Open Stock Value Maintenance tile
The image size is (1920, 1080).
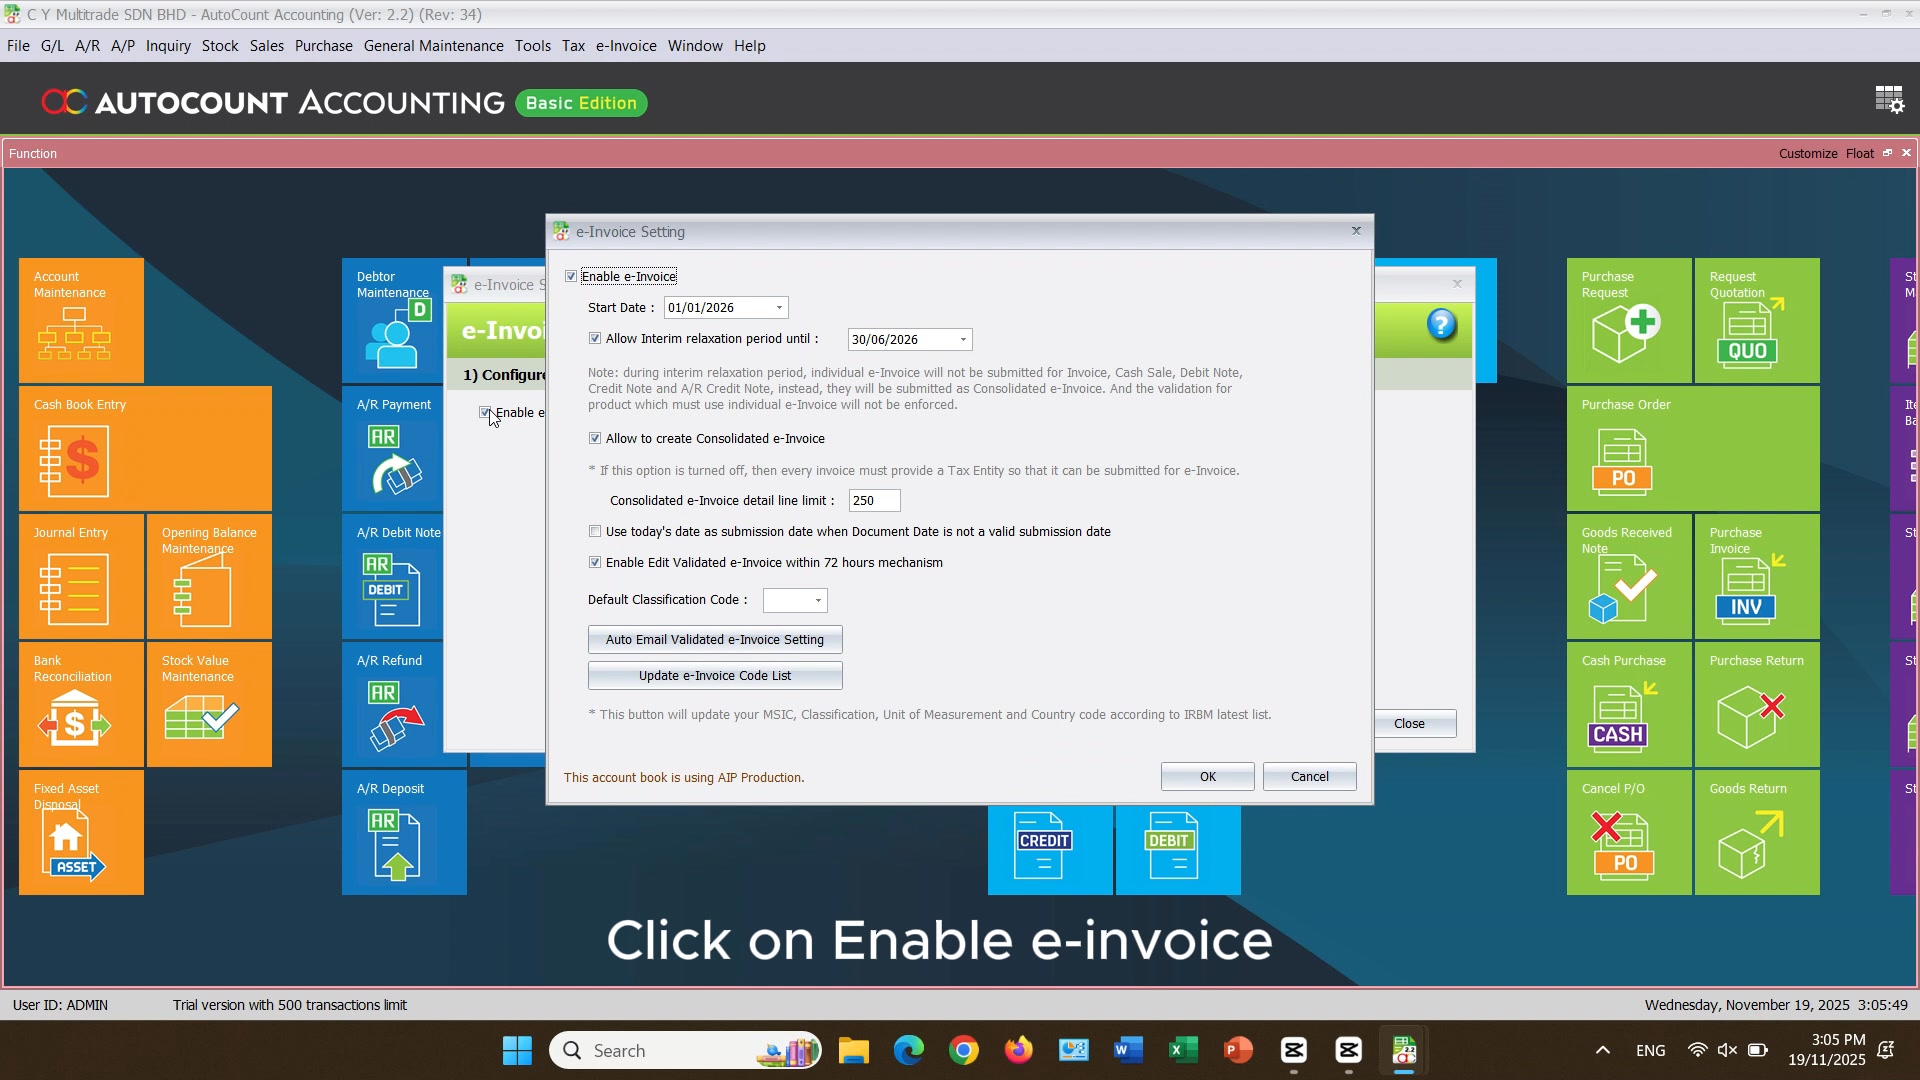pos(209,705)
